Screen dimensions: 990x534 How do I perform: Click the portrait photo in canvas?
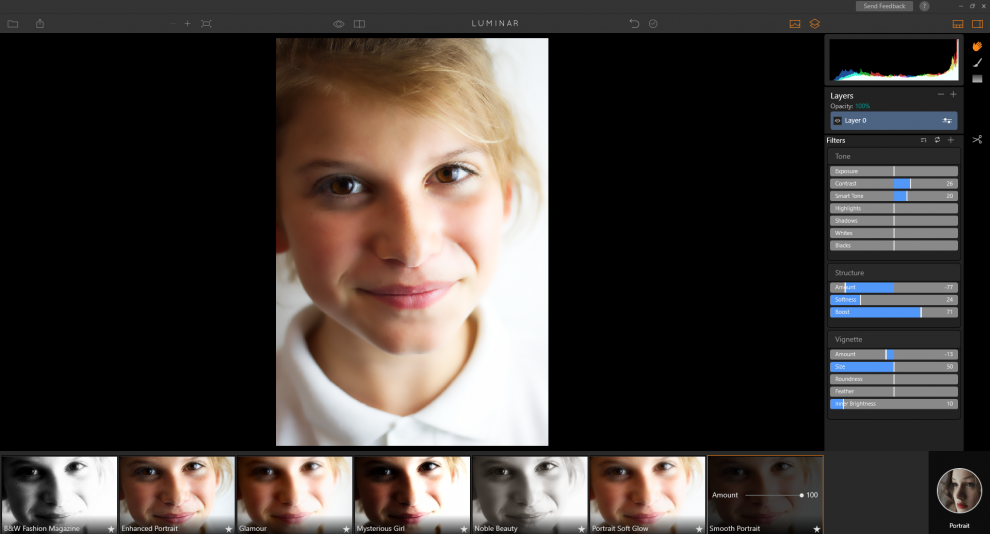[412, 242]
